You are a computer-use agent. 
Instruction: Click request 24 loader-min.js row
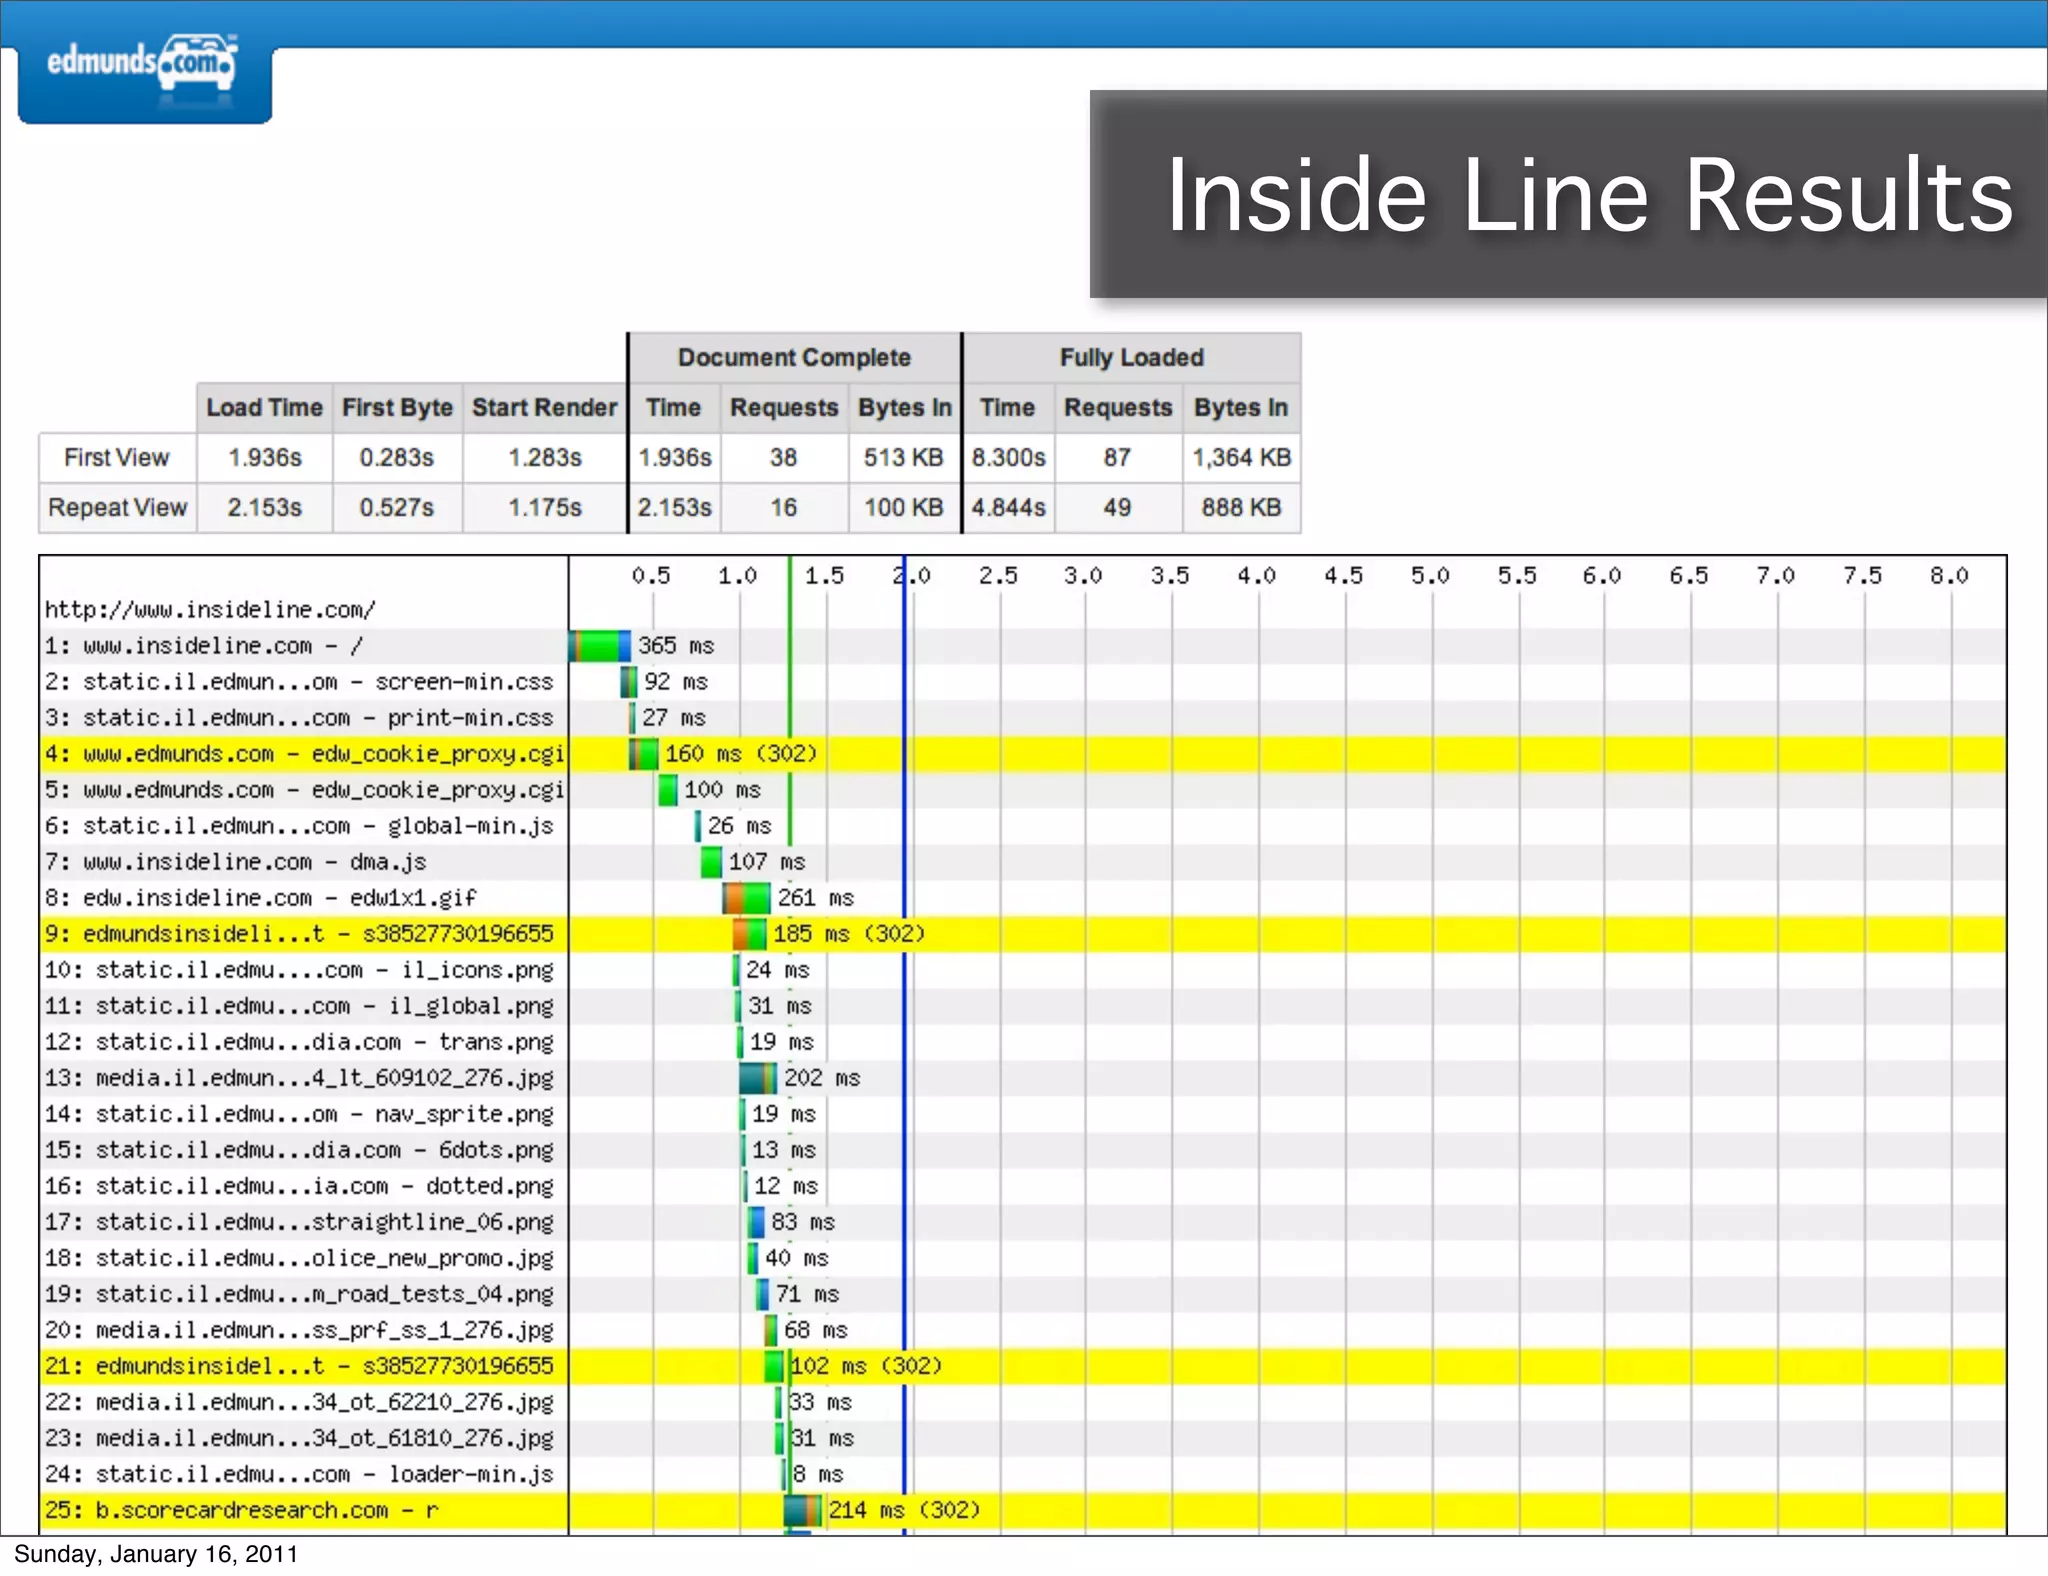tap(1022, 1473)
